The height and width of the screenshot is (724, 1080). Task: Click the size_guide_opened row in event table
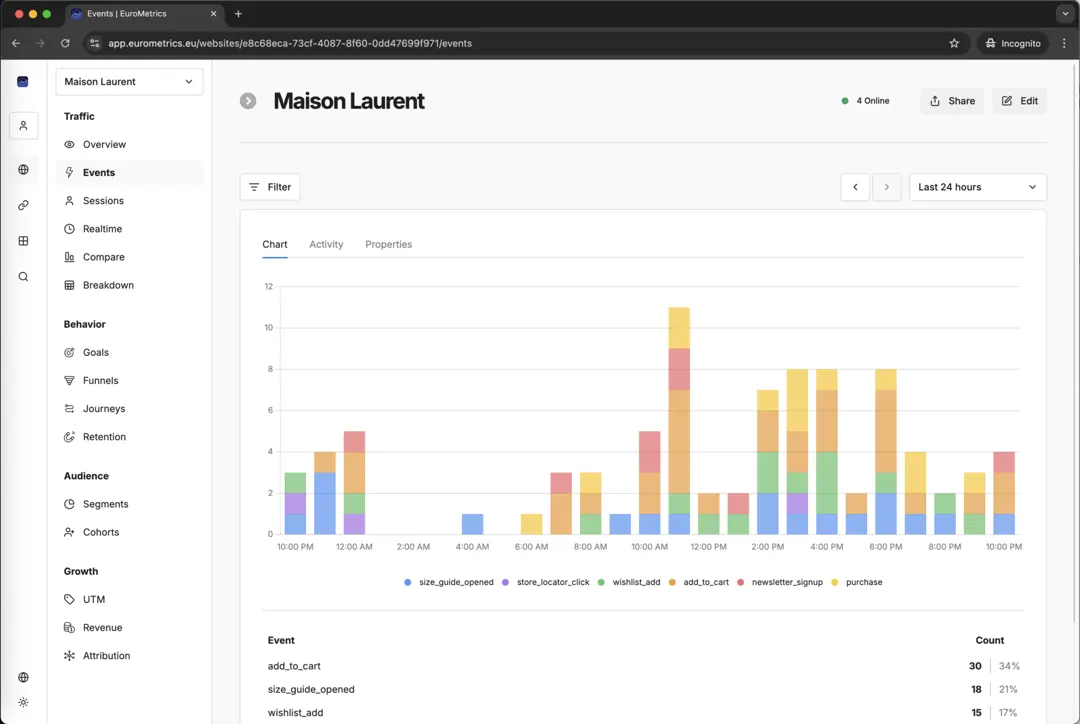(x=643, y=690)
